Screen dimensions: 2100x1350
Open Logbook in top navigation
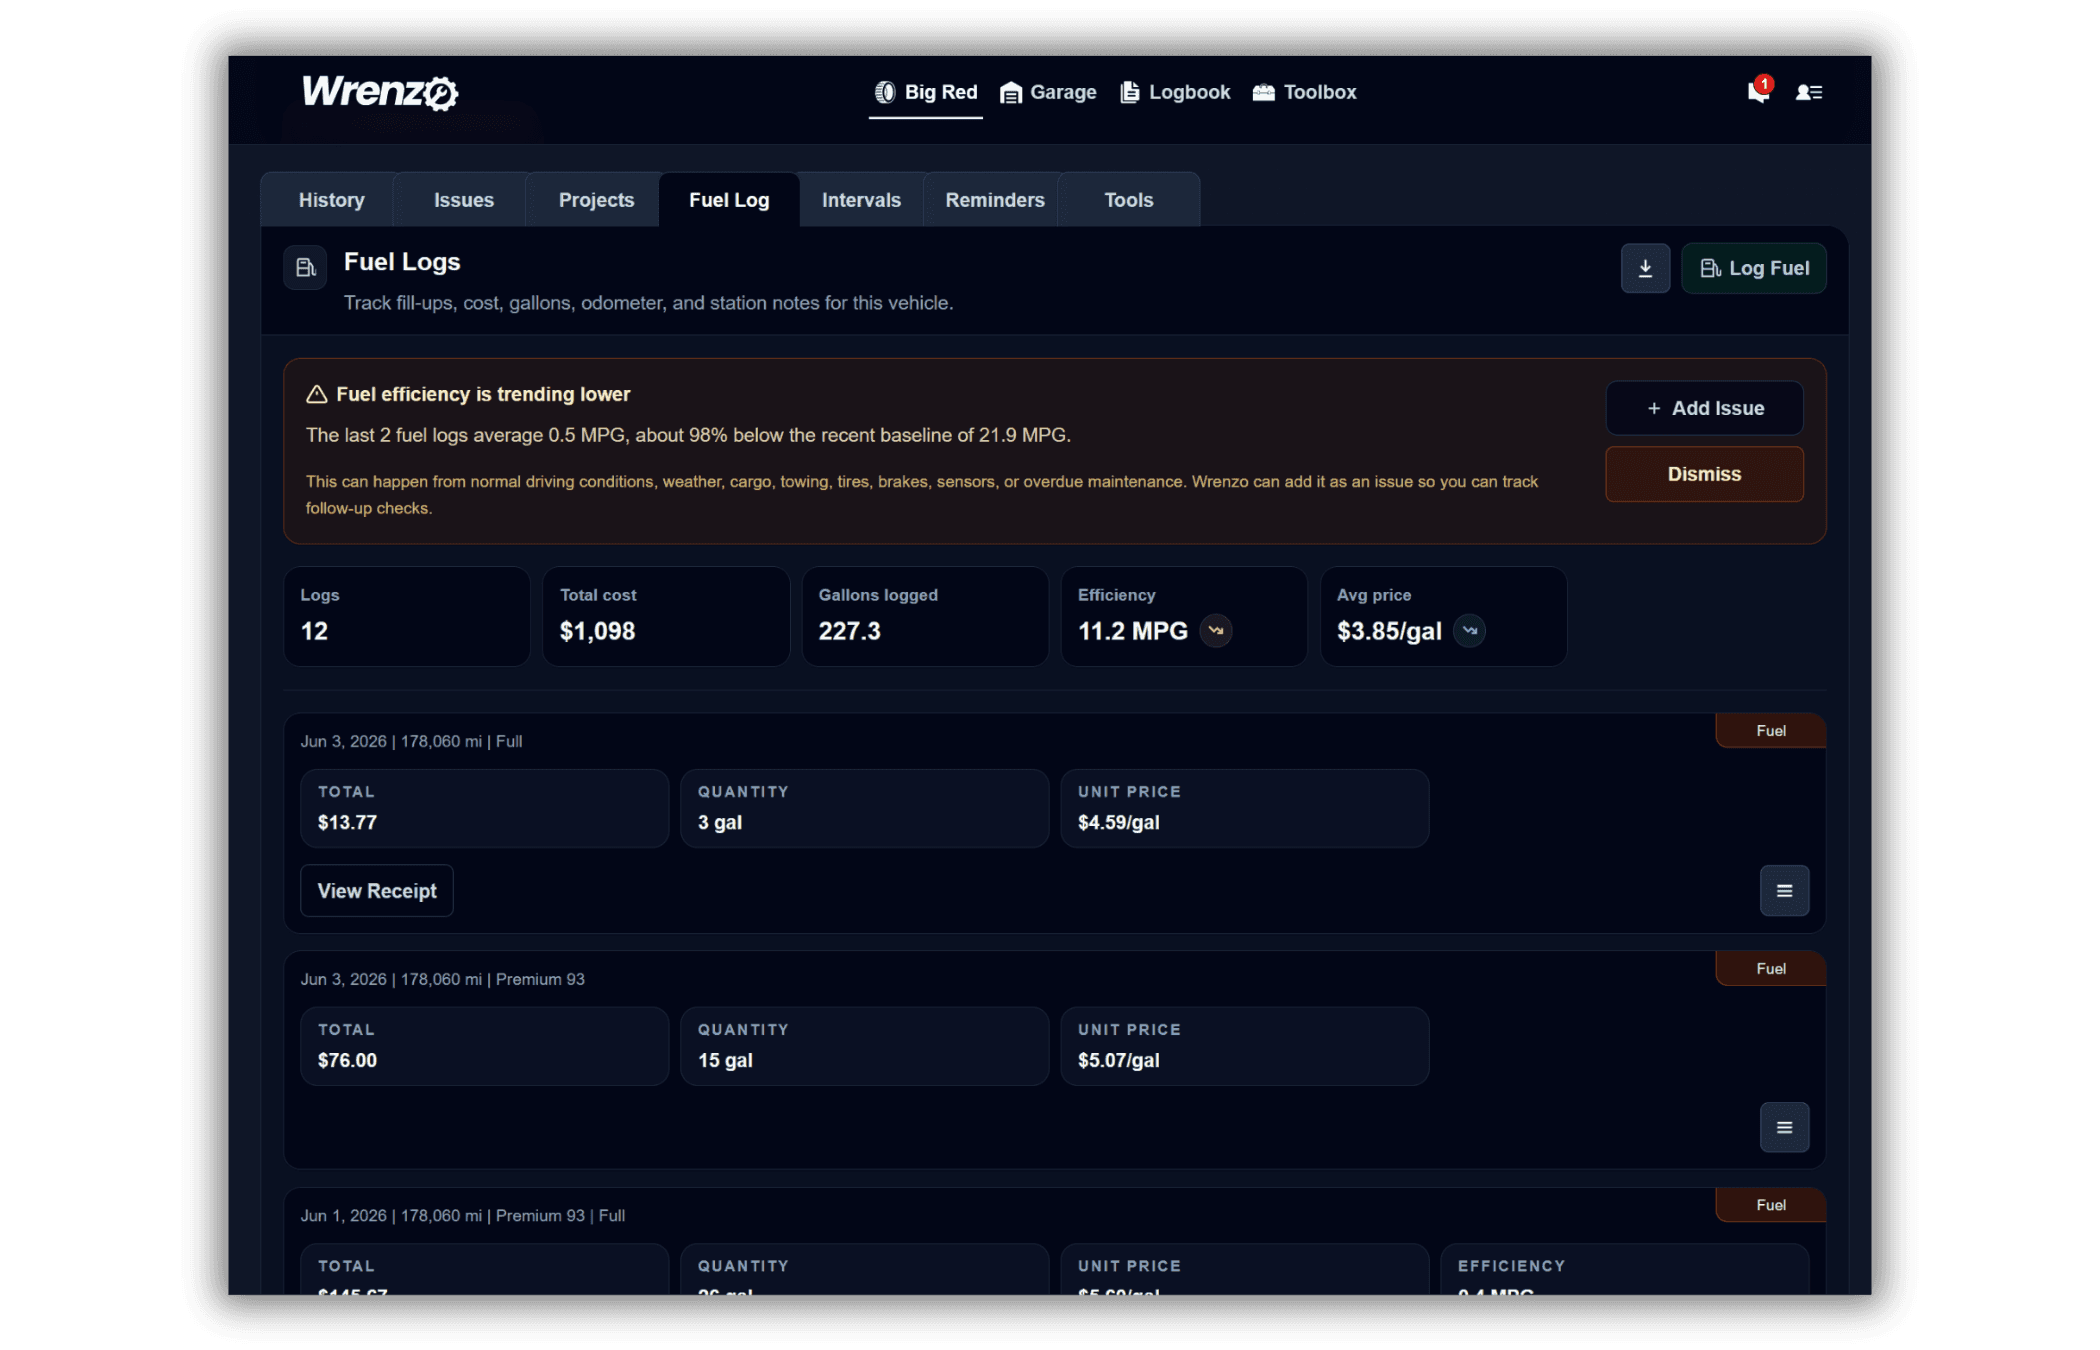(x=1175, y=92)
